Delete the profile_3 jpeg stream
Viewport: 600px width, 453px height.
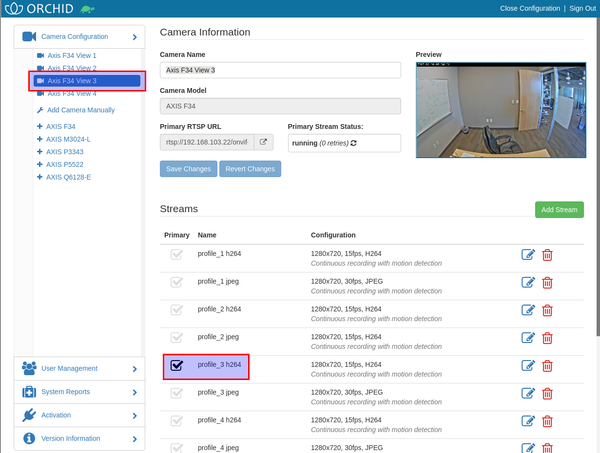547,394
